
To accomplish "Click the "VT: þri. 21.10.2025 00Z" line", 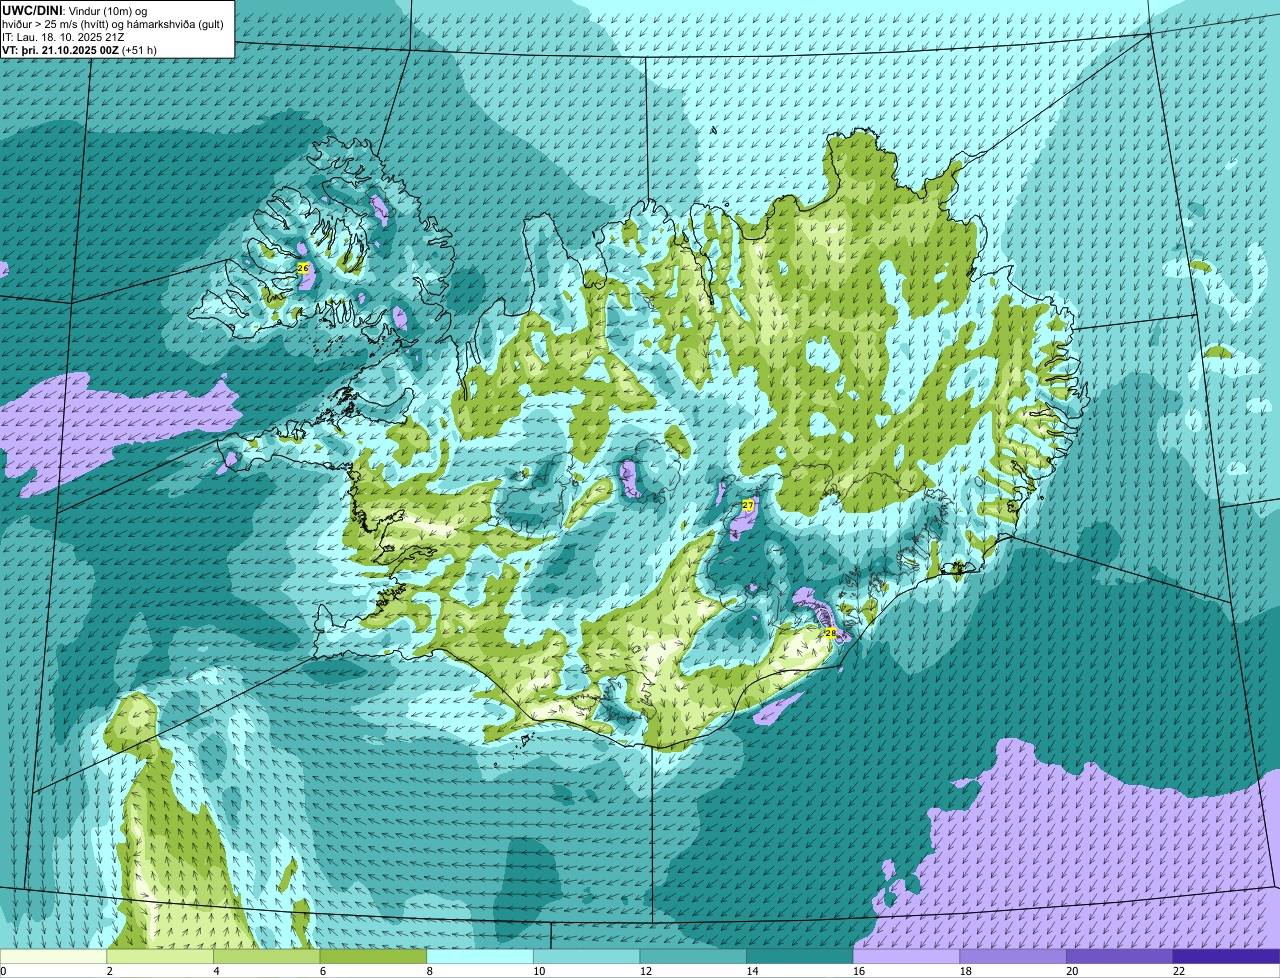I will coord(60,50).
